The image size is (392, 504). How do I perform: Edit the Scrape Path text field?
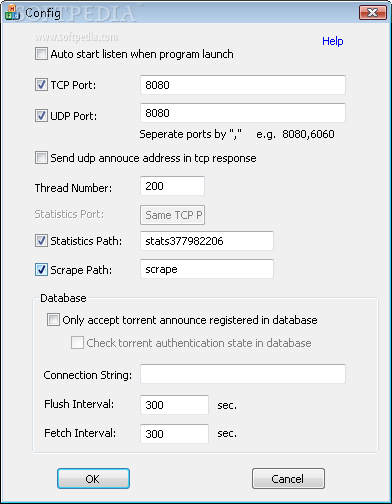pos(207,269)
